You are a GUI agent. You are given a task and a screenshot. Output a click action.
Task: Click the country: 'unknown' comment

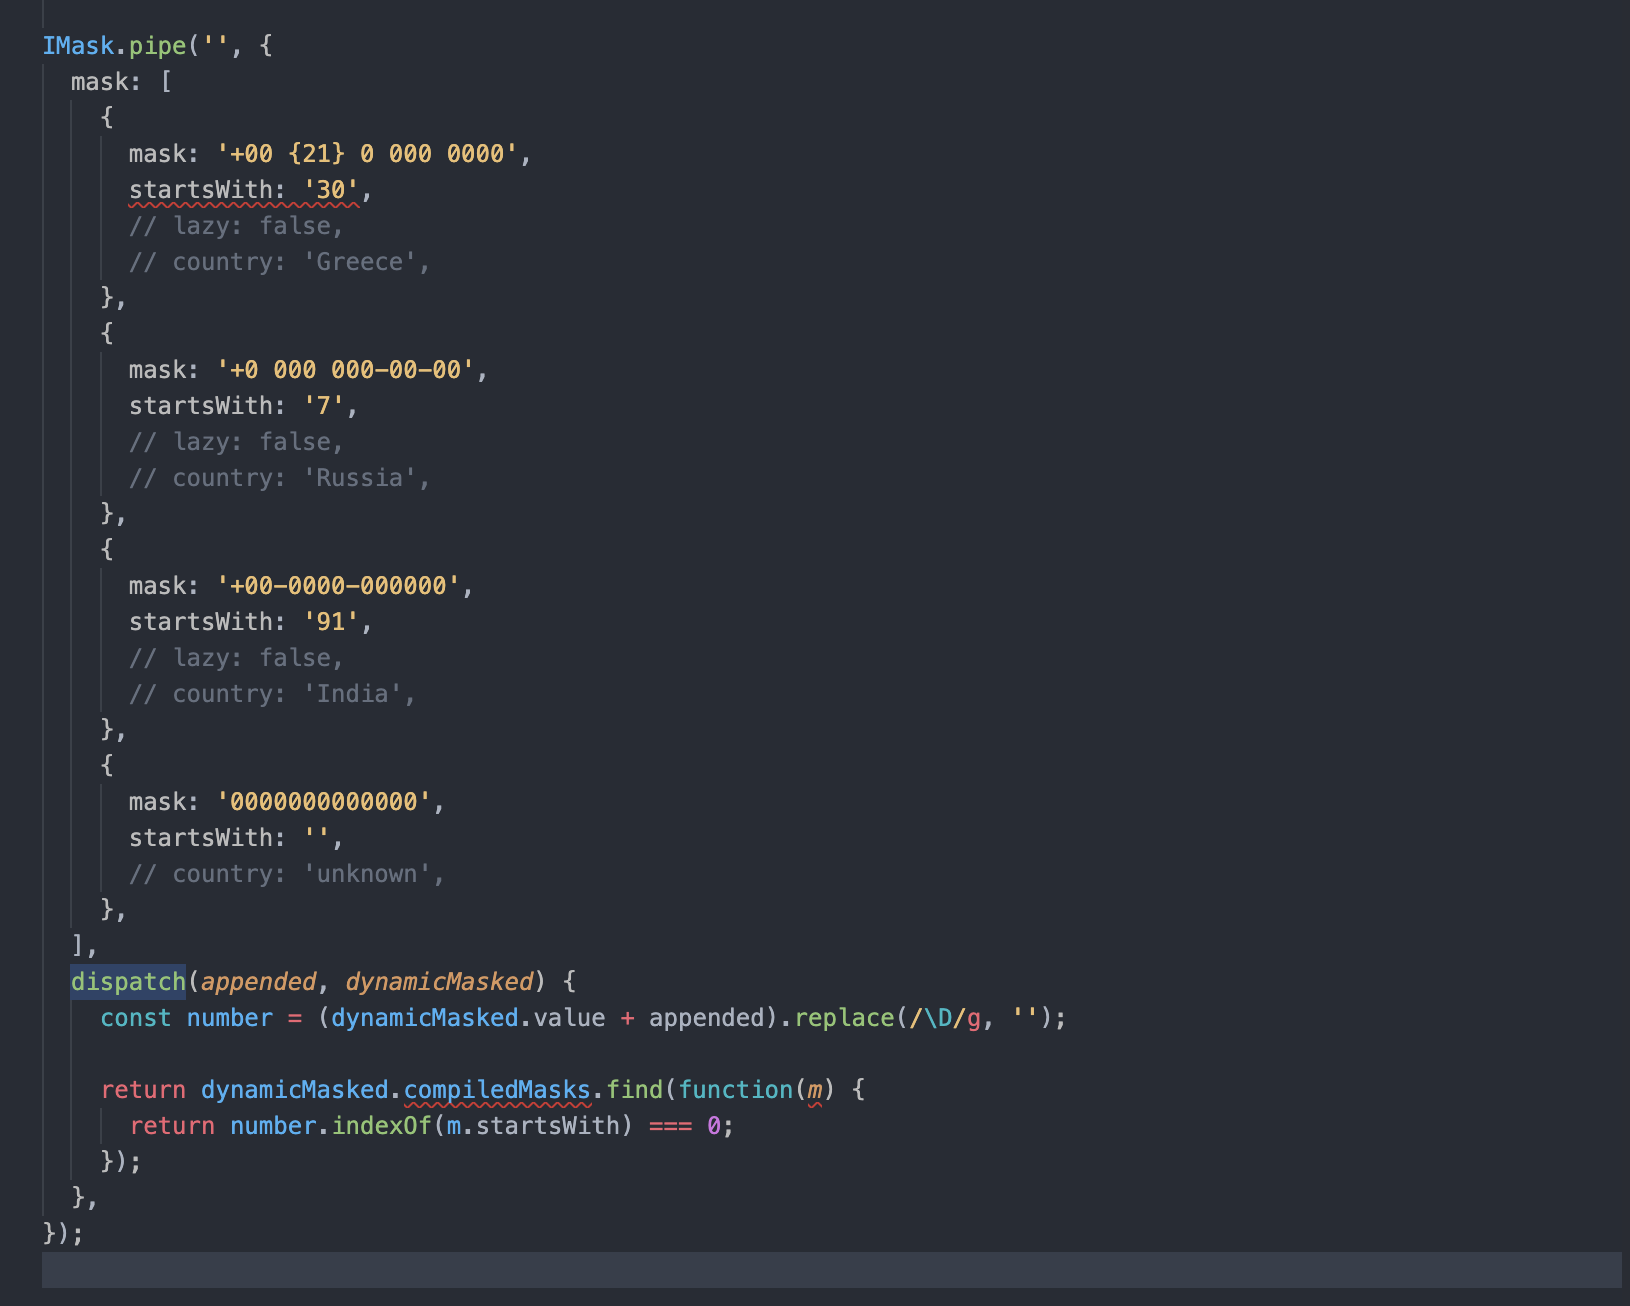click(288, 873)
